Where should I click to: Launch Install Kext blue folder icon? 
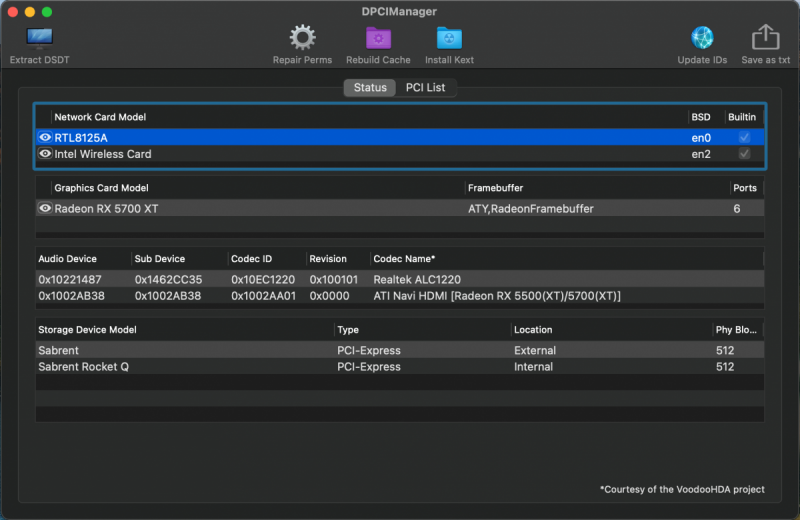[x=449, y=38]
